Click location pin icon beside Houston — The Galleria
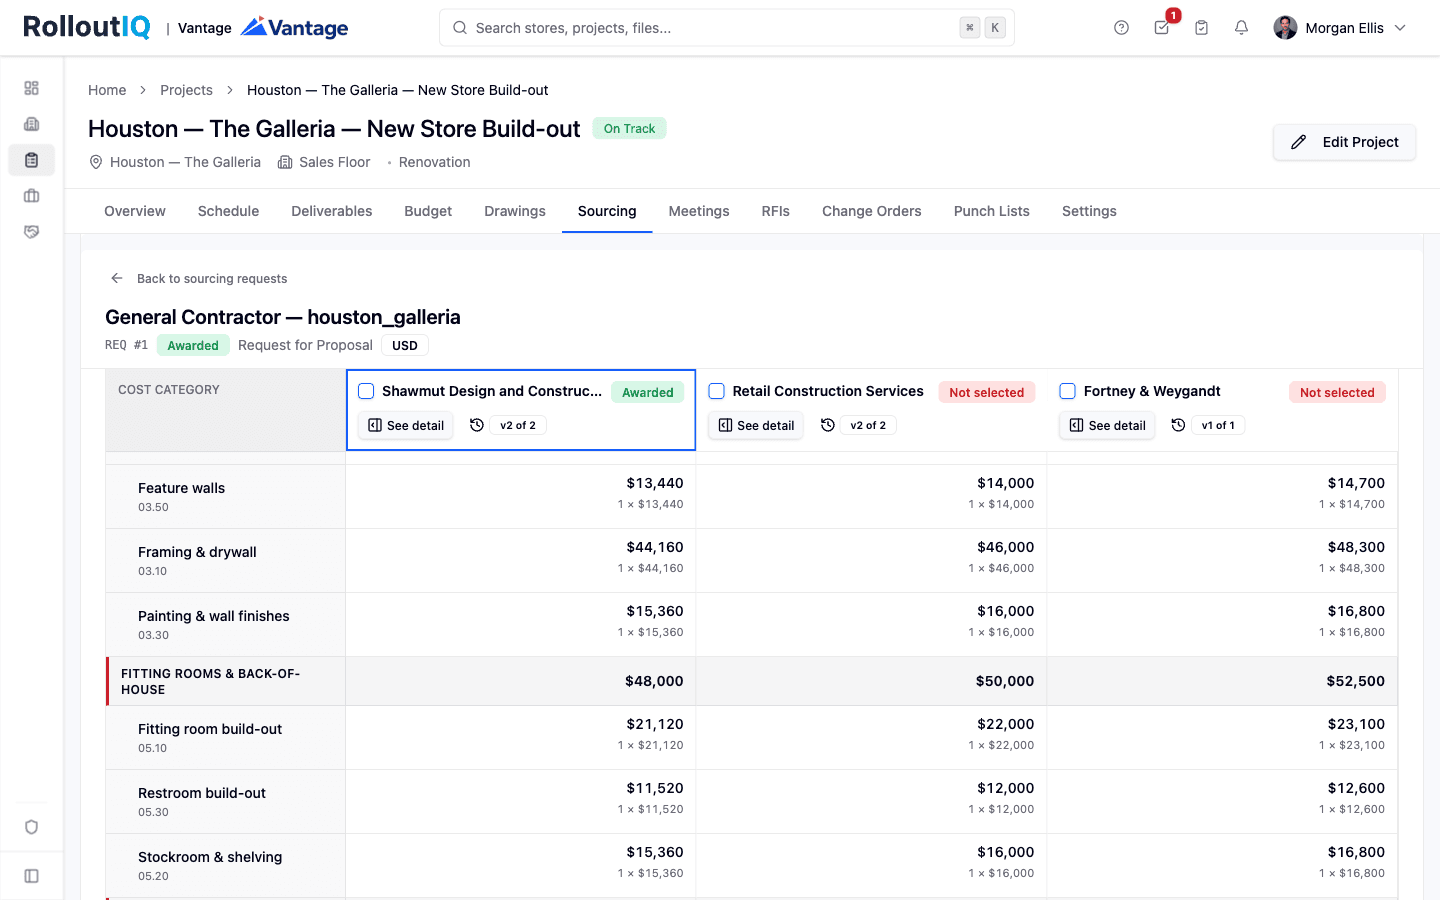The image size is (1440, 900). (x=96, y=162)
